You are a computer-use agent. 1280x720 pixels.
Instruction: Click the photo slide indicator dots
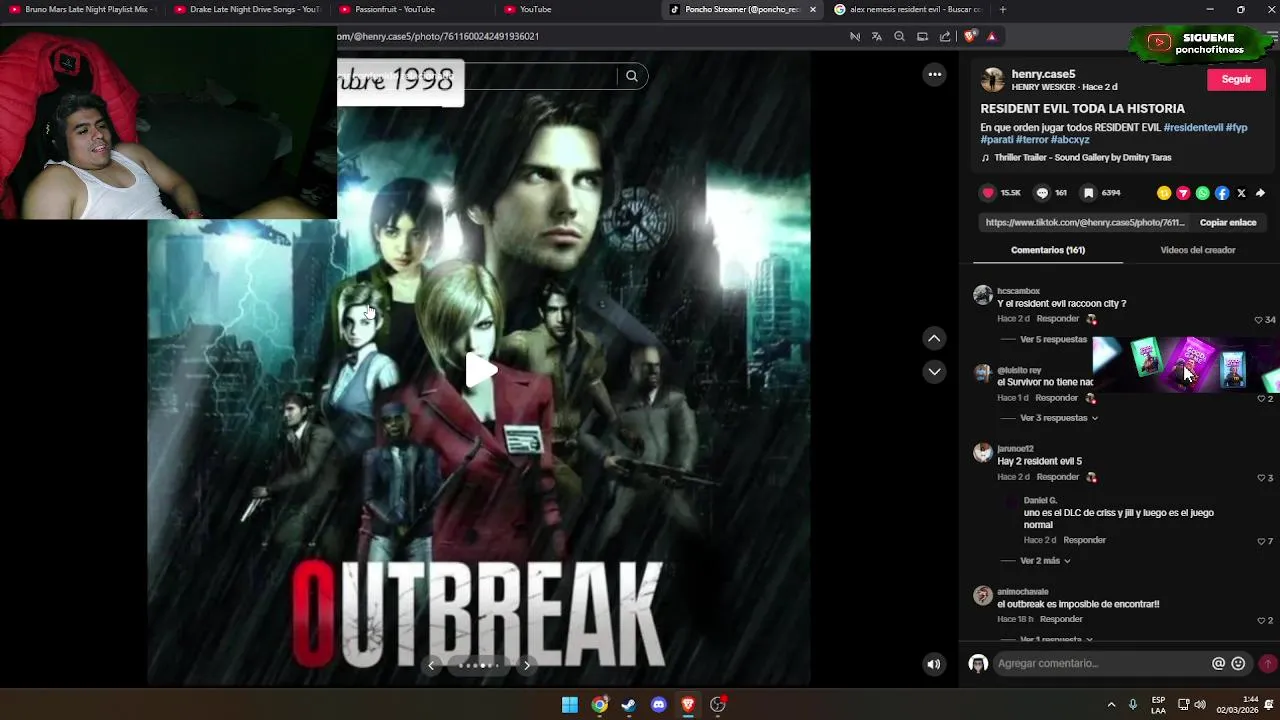coord(479,665)
